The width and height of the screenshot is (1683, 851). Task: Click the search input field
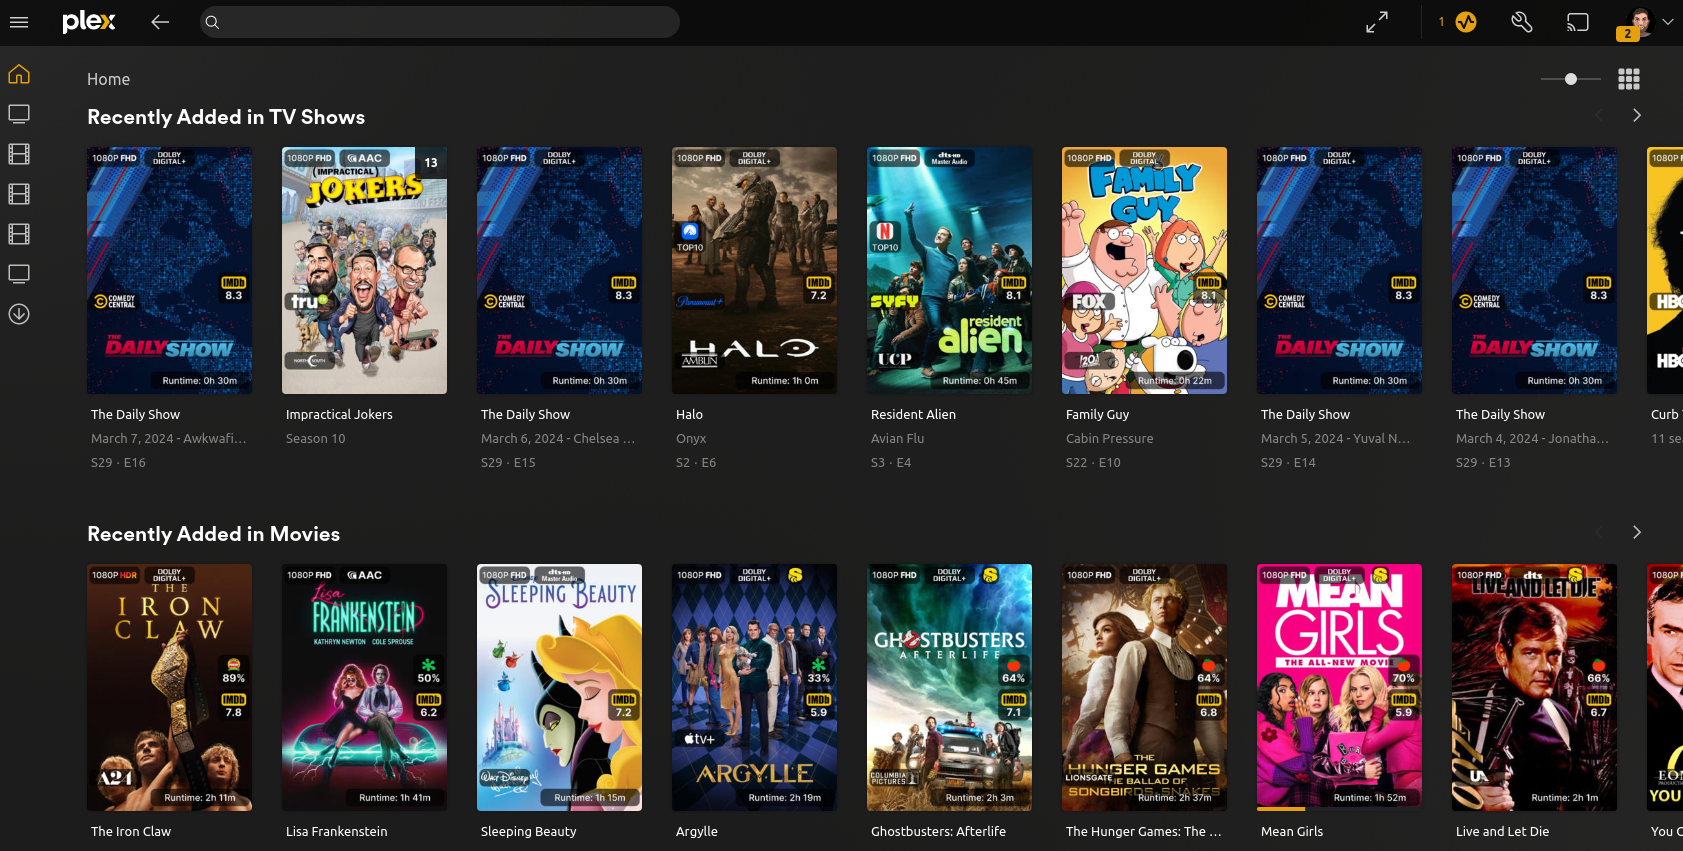[440, 22]
